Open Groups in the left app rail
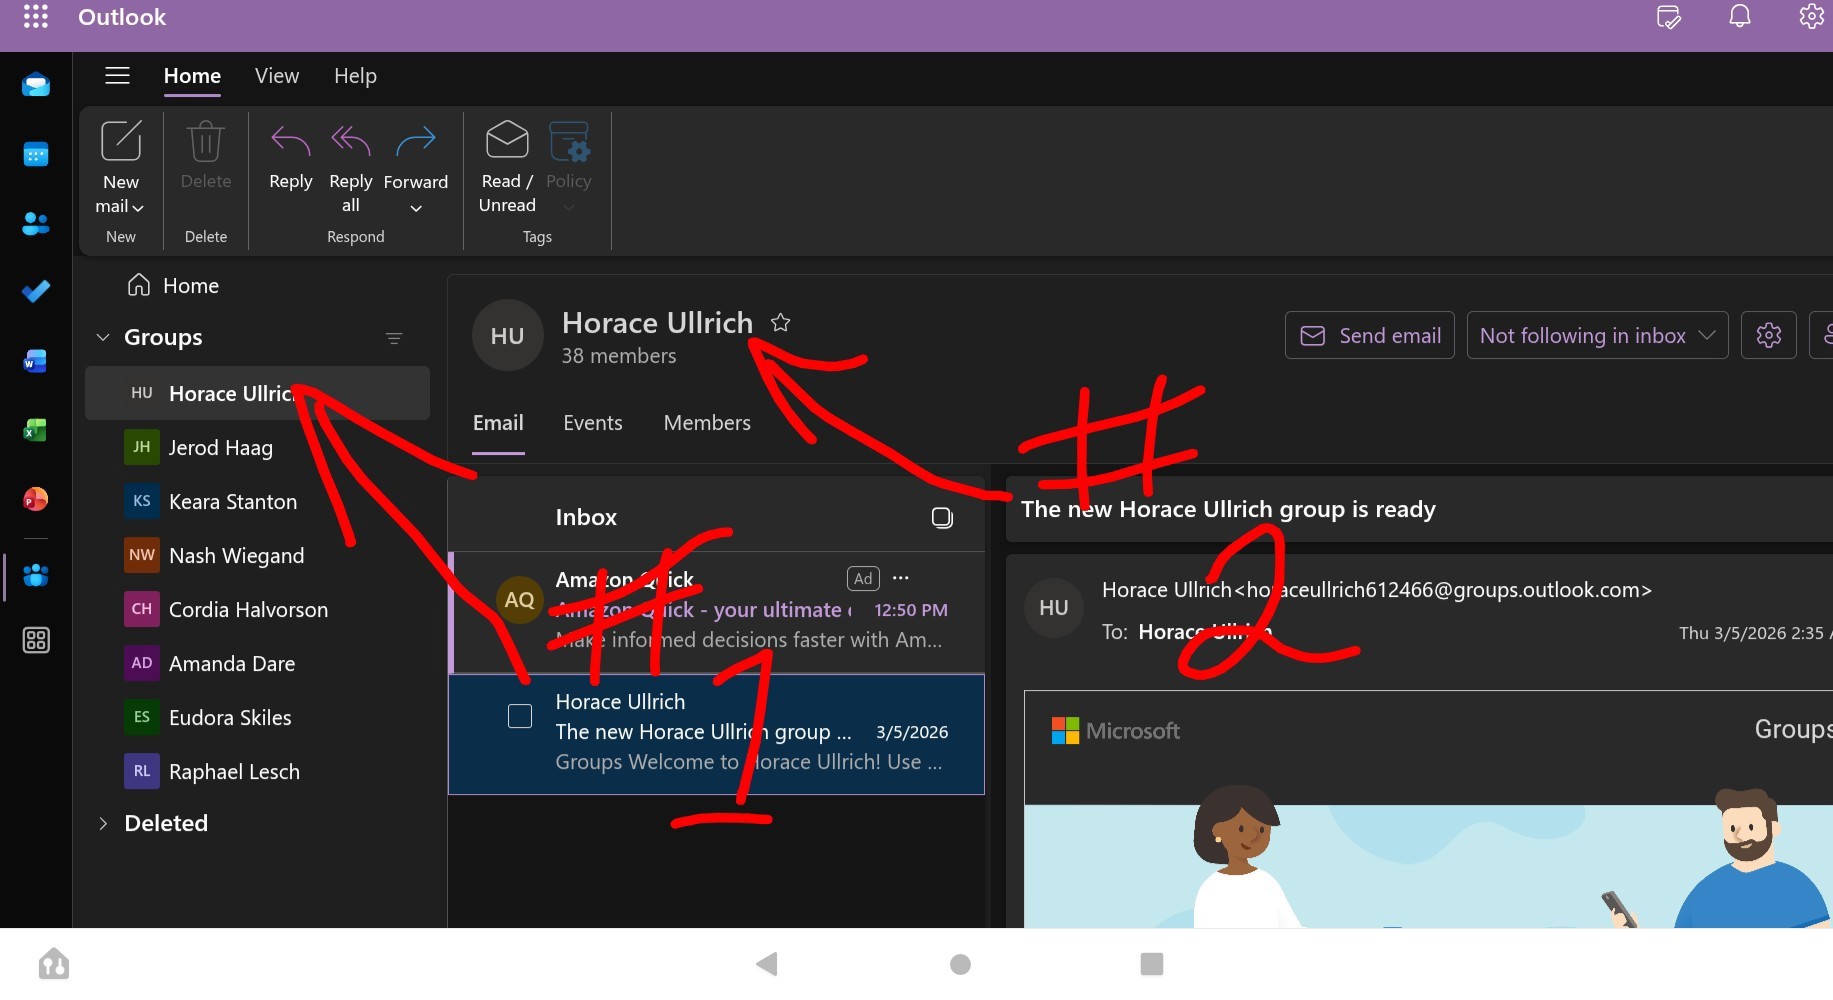This screenshot has height=1000, width=1833. tap(36, 576)
